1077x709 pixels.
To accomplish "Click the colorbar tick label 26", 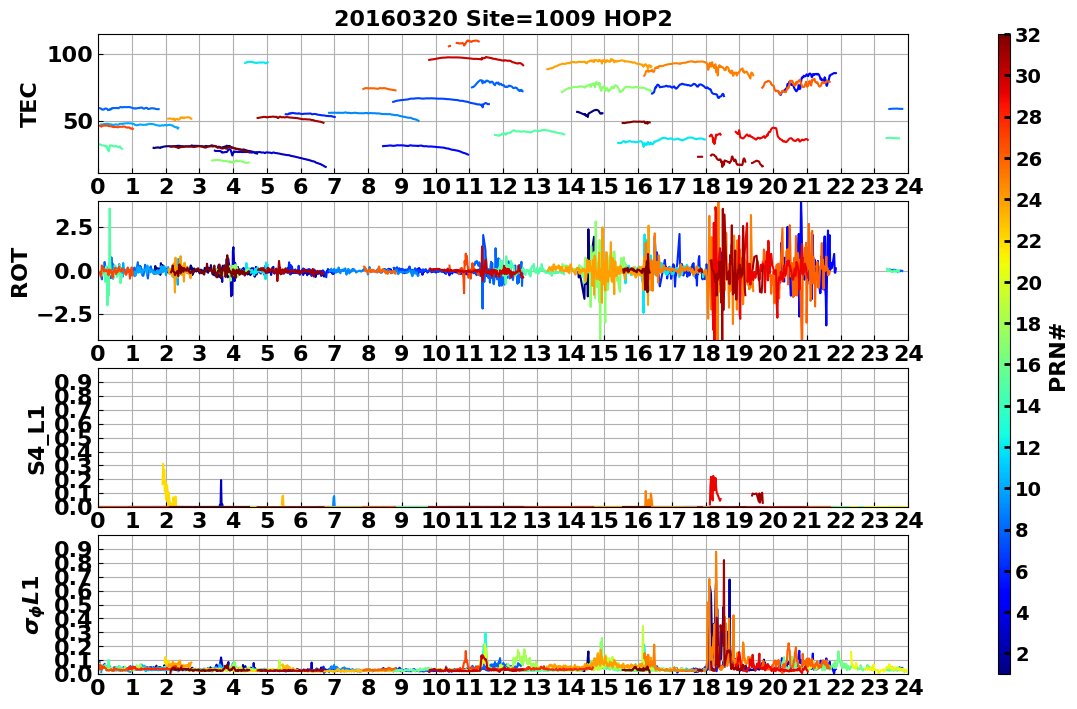I will (1028, 159).
